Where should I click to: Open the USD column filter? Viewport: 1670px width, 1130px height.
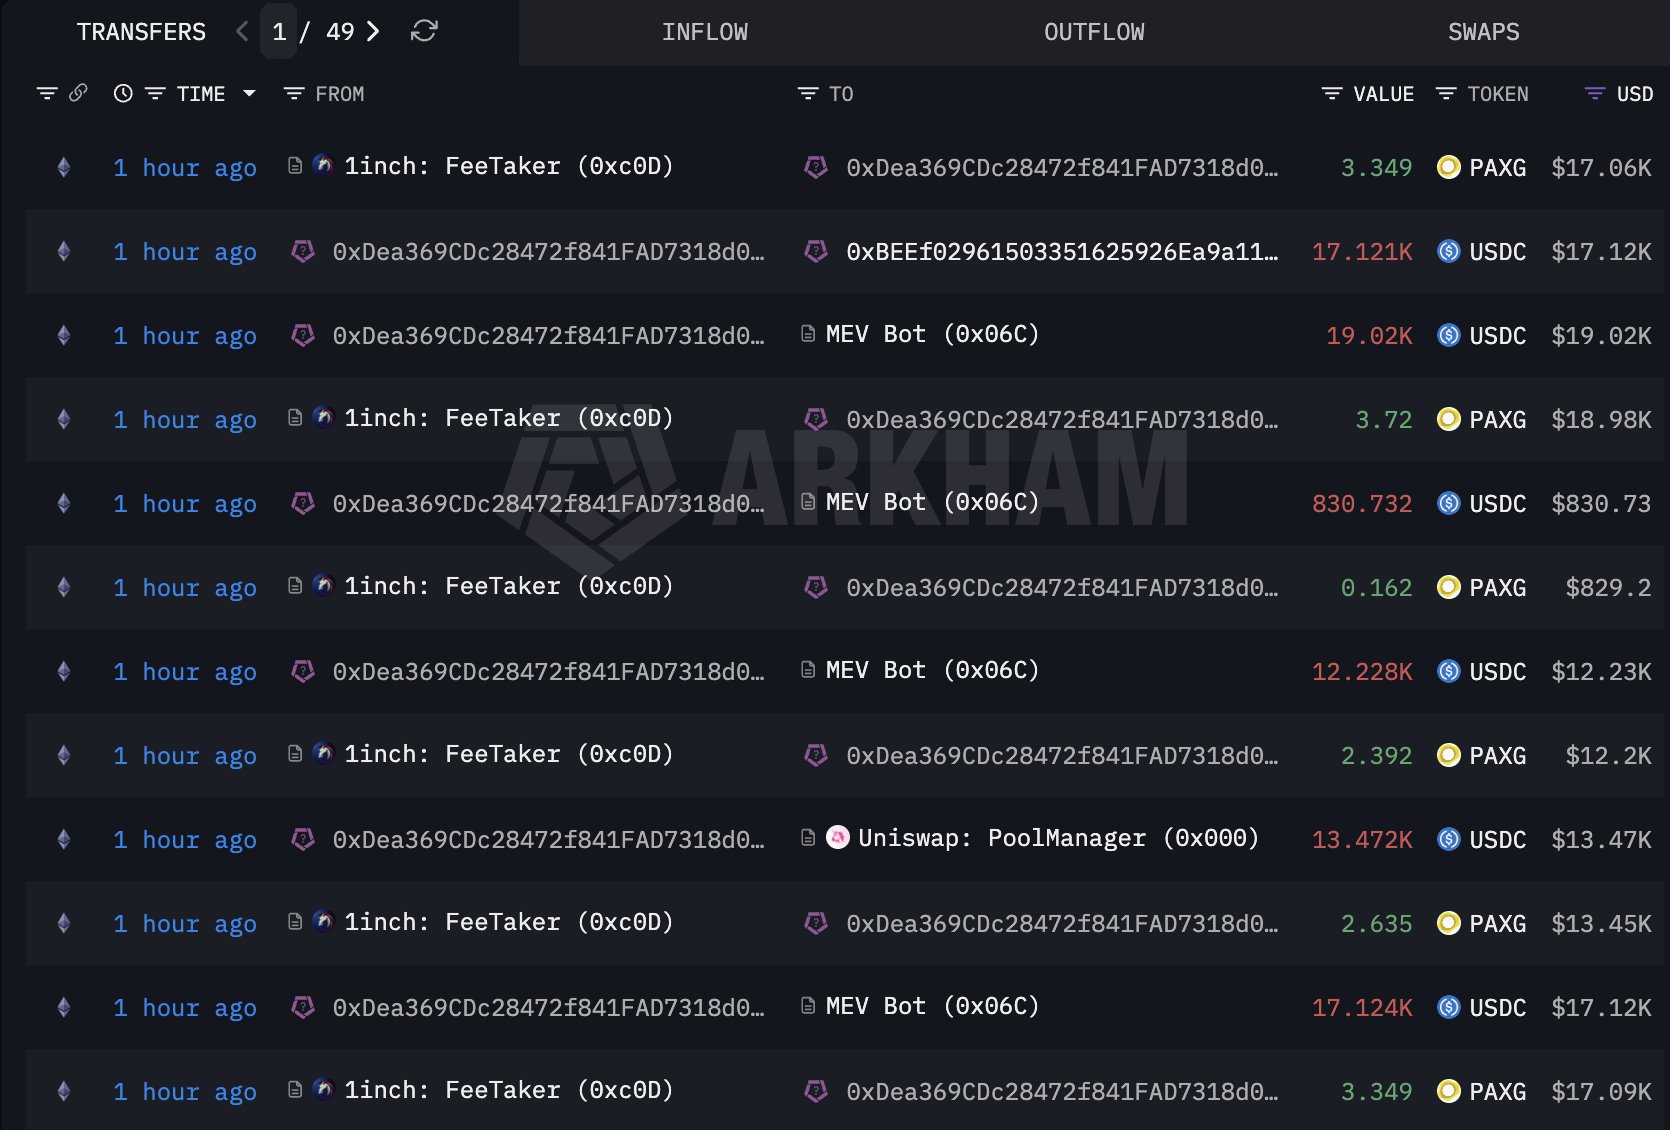[x=1595, y=93]
